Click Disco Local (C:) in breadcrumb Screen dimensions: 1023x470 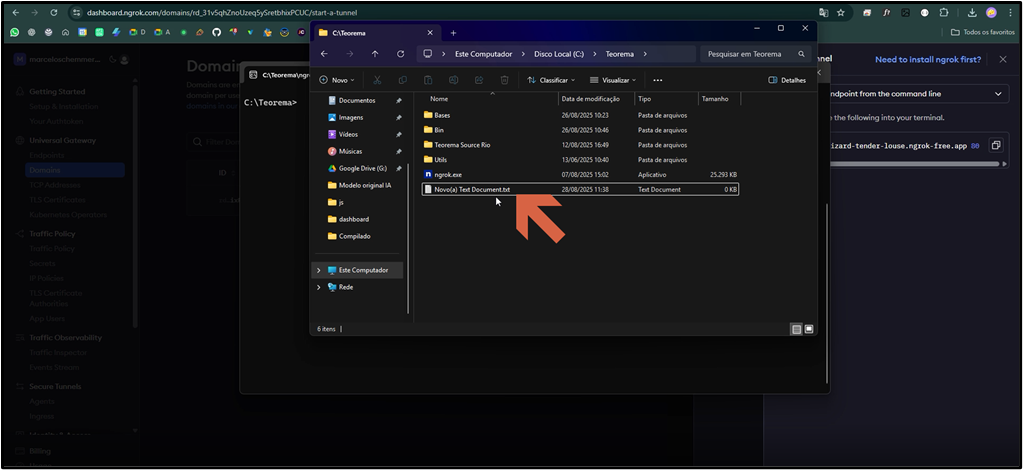point(559,54)
